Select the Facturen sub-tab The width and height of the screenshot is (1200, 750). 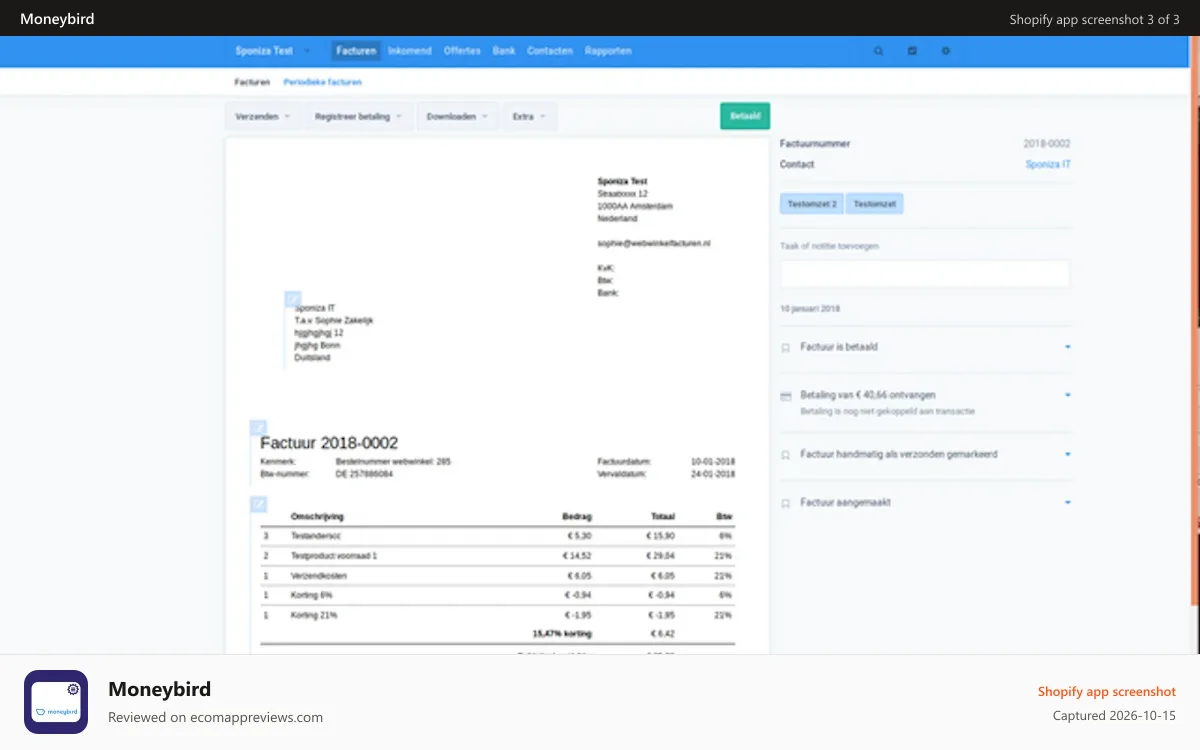pos(252,82)
